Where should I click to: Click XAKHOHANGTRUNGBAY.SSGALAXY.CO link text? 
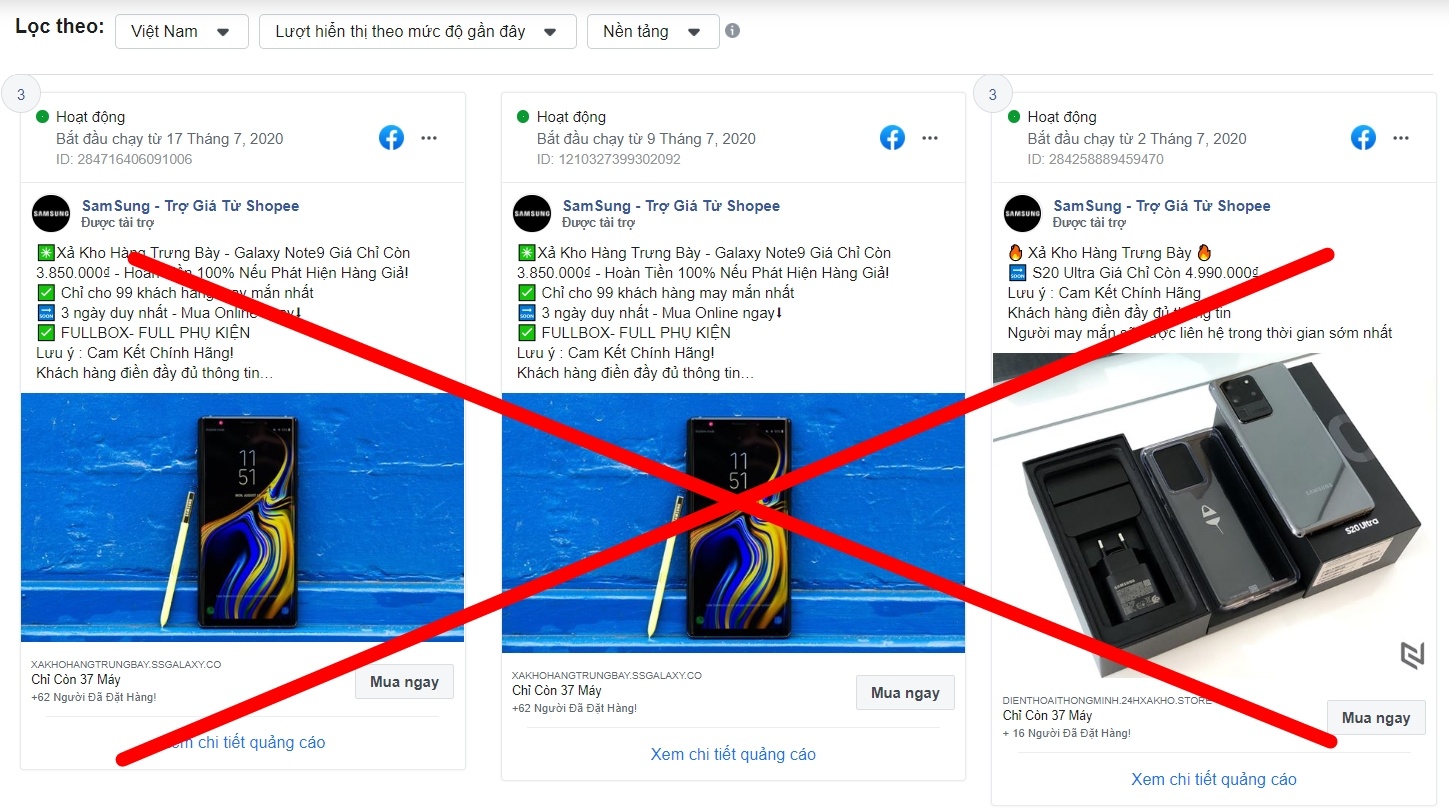[122, 662]
